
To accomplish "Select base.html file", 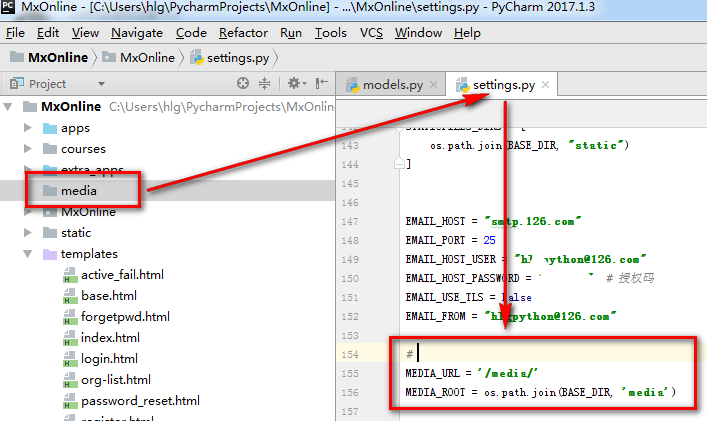I will point(109,296).
